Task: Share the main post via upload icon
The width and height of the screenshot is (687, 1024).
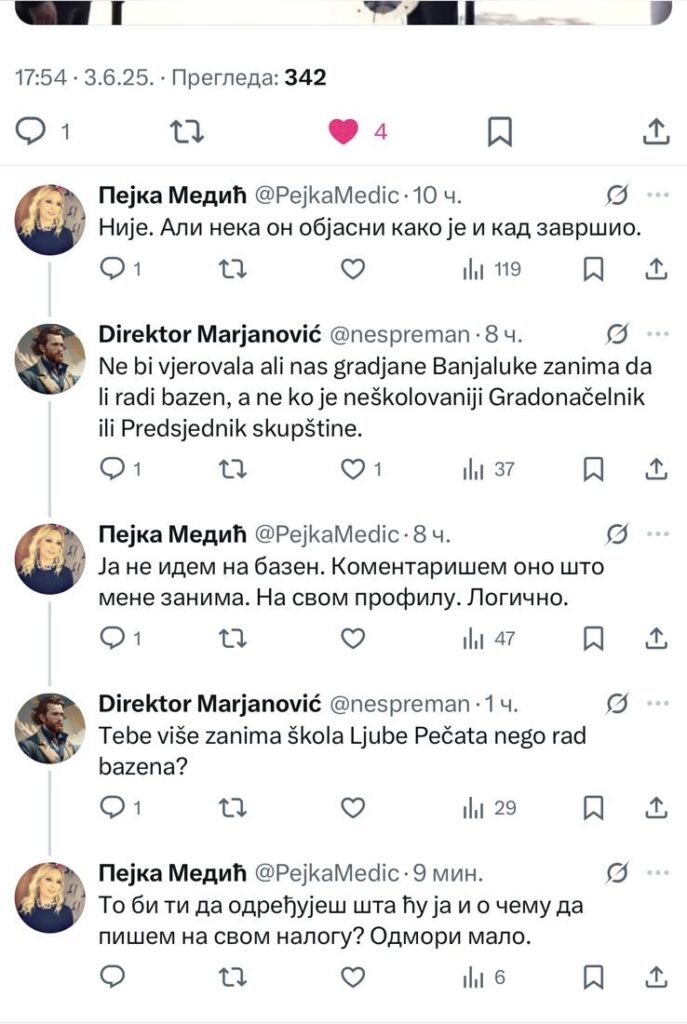Action: click(656, 131)
